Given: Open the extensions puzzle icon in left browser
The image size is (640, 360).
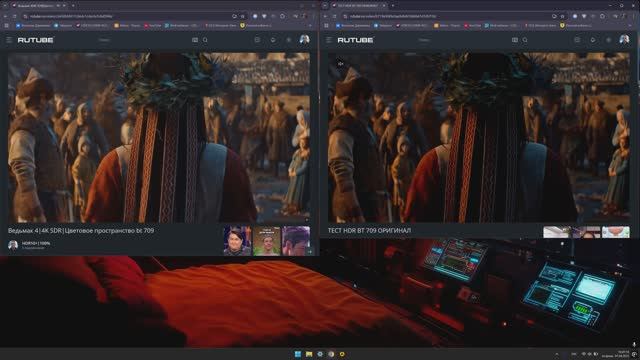Looking at the screenshot, I should click(x=282, y=16).
